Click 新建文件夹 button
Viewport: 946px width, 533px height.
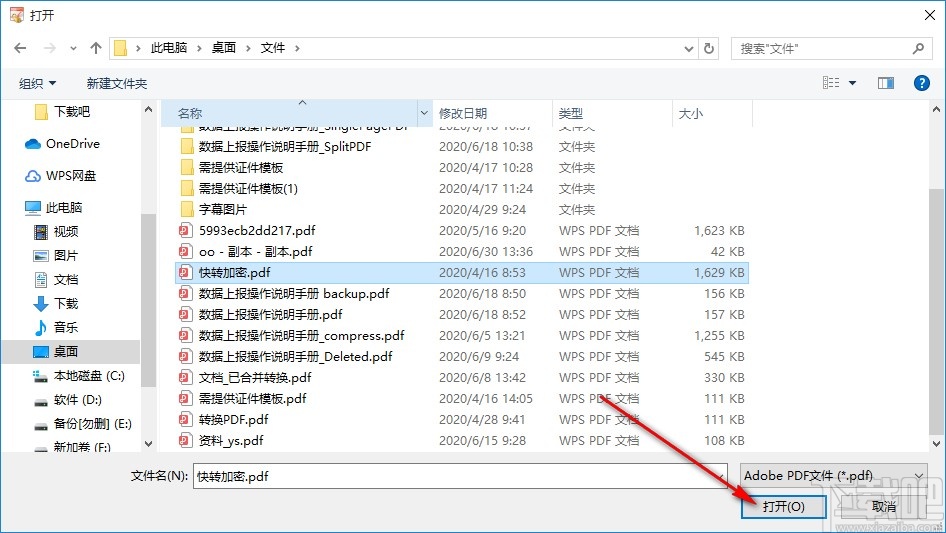click(x=117, y=83)
